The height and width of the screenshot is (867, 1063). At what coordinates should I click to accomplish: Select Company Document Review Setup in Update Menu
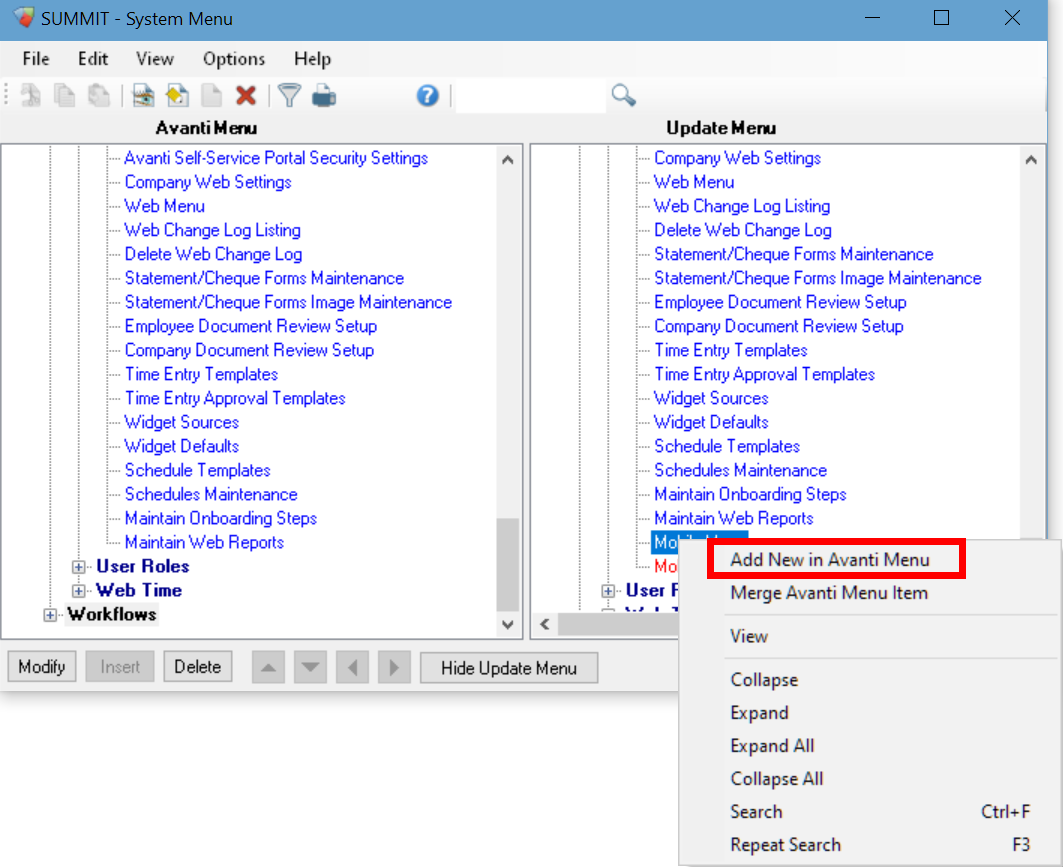[778, 327]
